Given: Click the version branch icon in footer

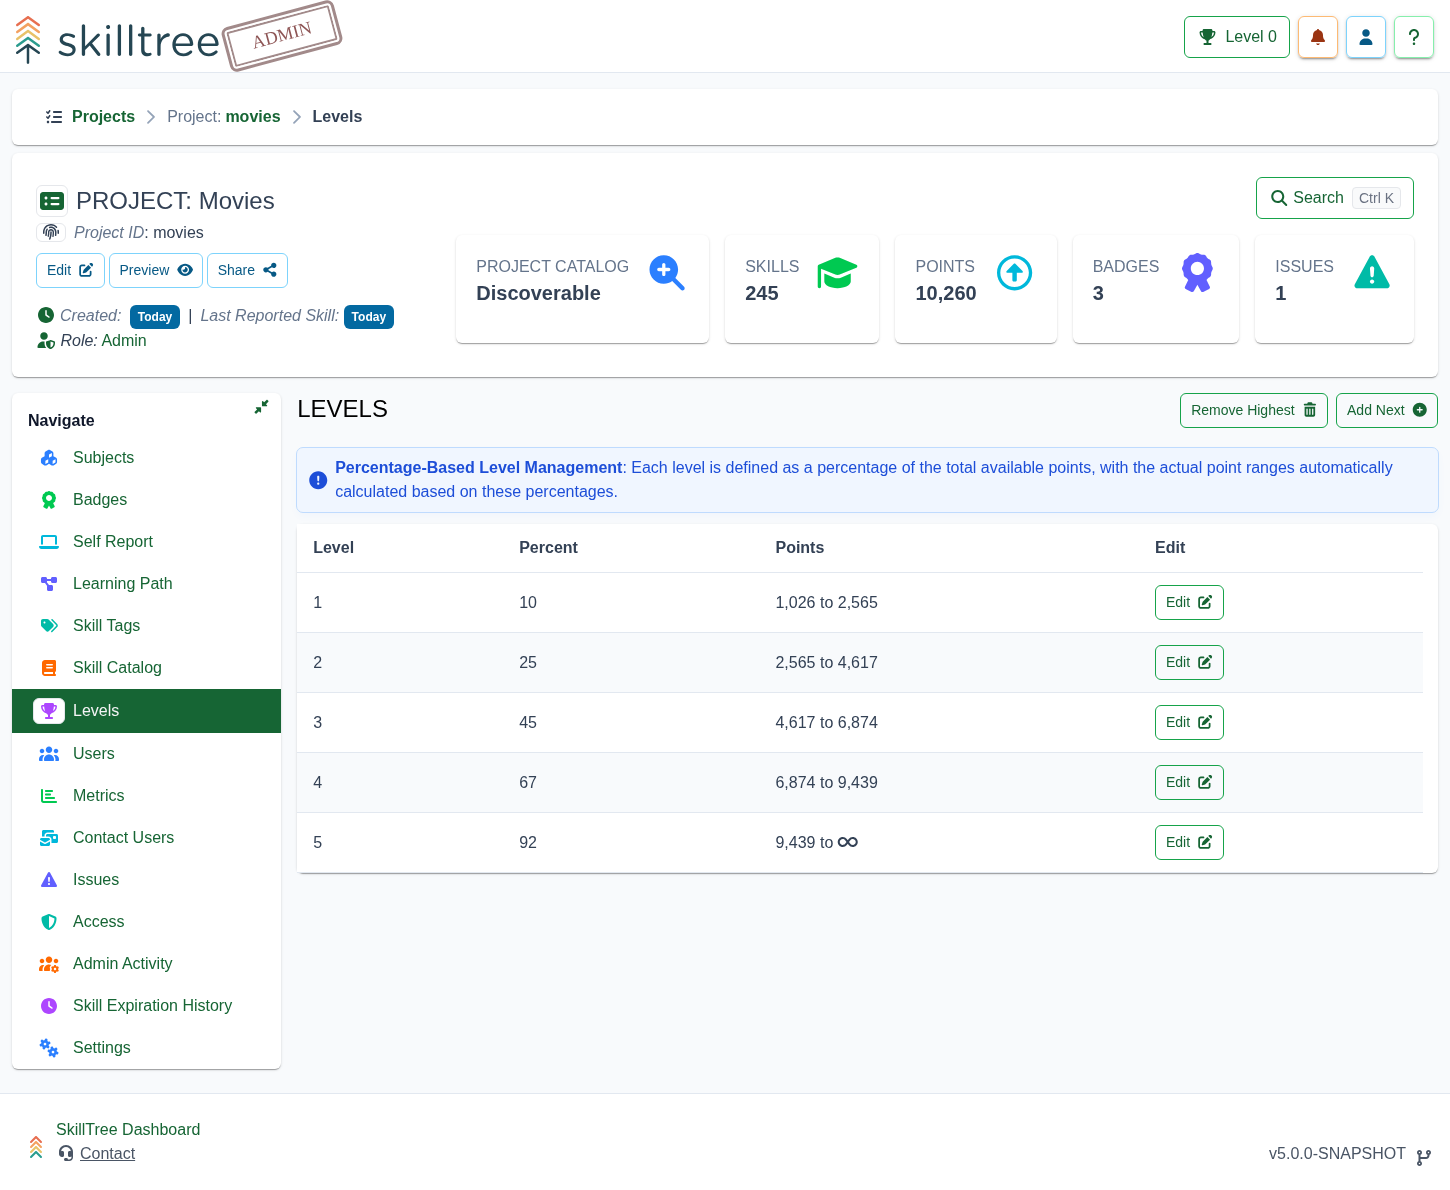Looking at the screenshot, I should pyautogui.click(x=1424, y=1157).
